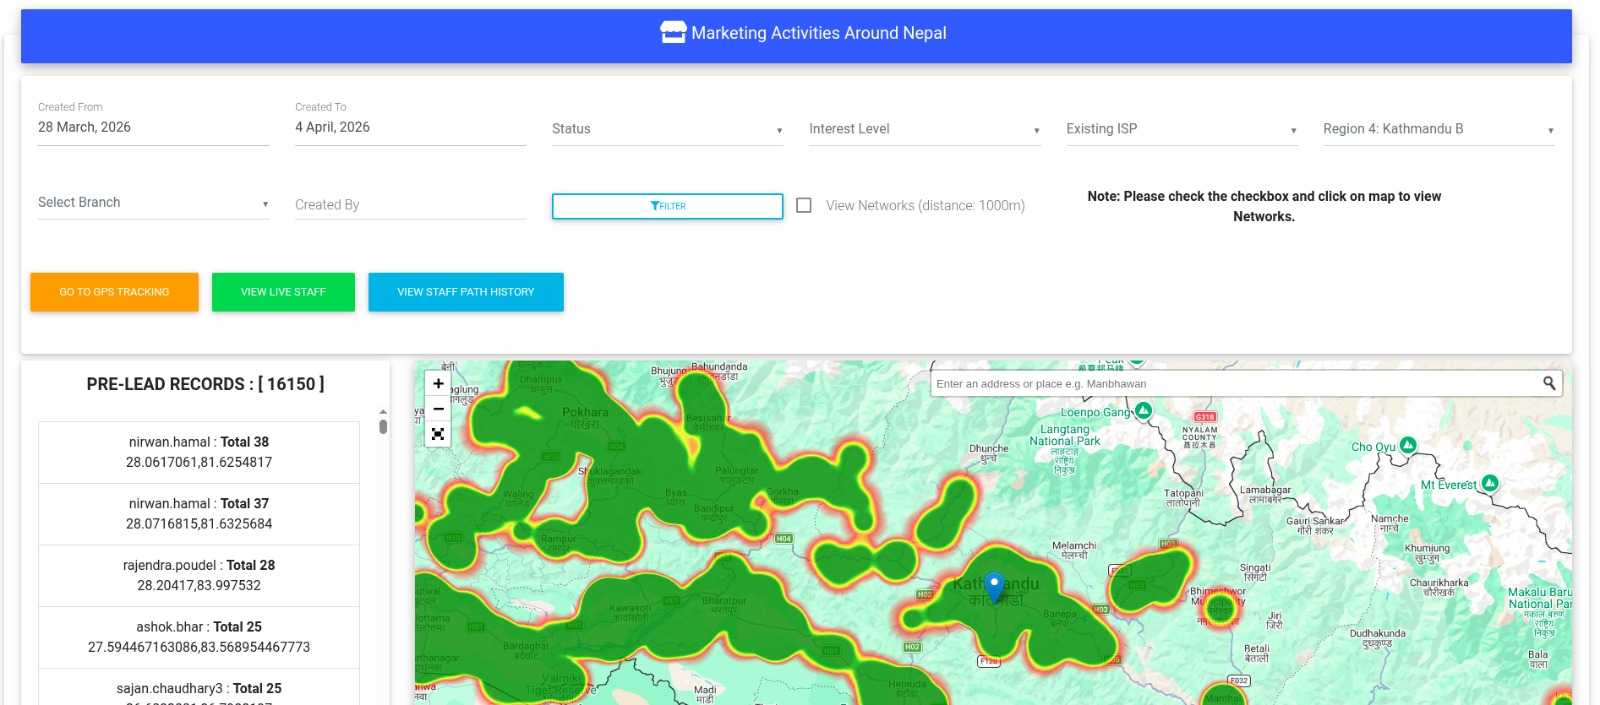Toggle fullscreen map view icon
Viewport: 1600px width, 705px height.
click(438, 434)
